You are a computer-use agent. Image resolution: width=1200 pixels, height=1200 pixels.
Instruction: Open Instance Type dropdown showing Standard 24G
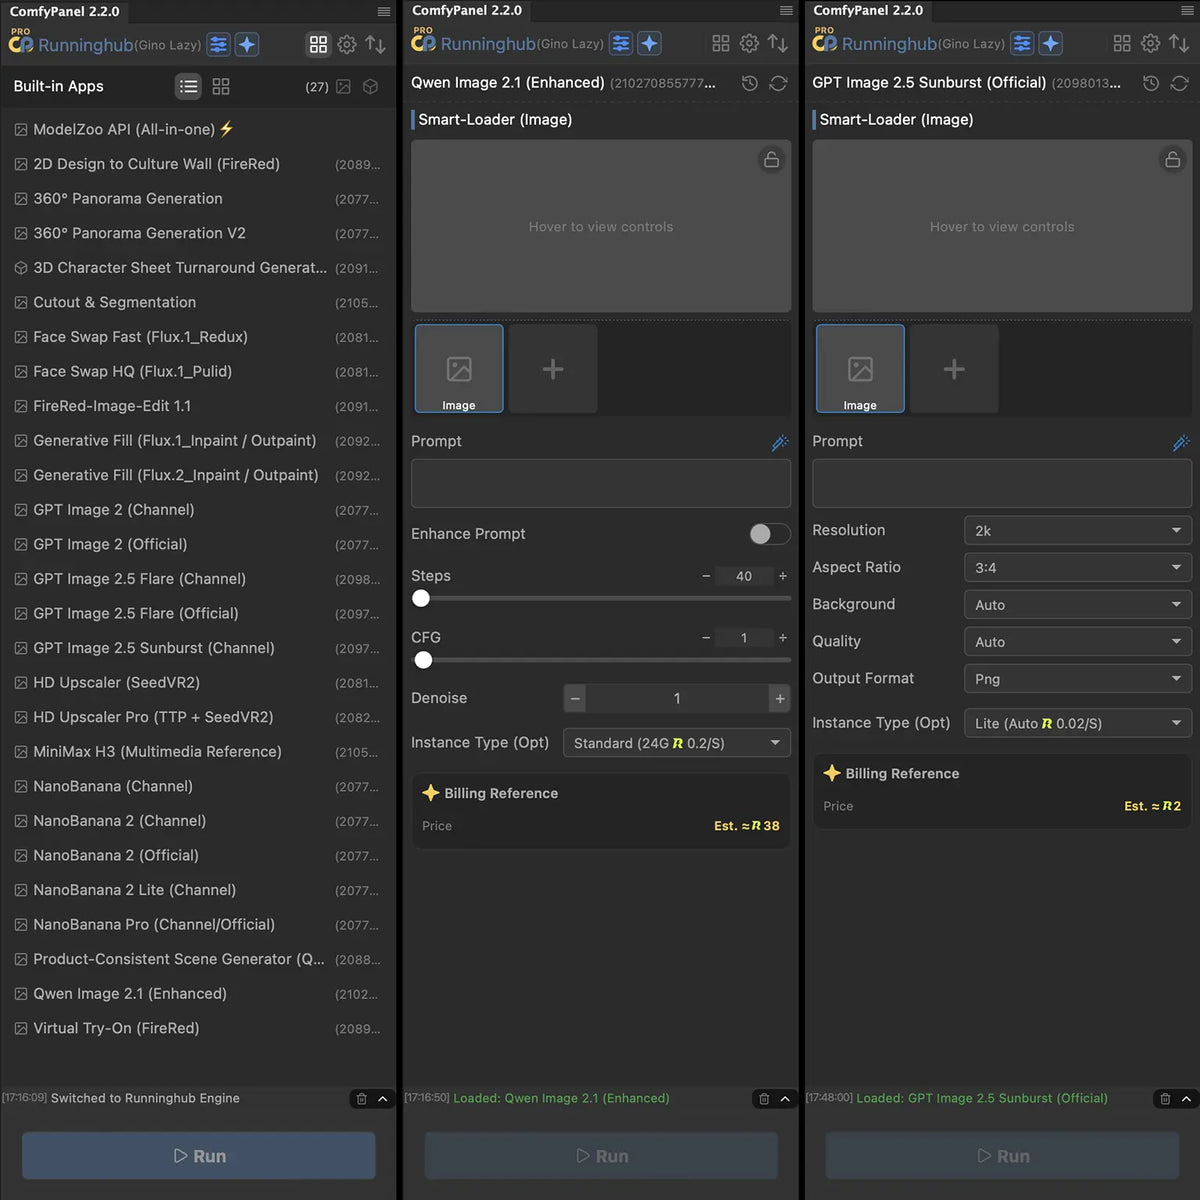[677, 743]
